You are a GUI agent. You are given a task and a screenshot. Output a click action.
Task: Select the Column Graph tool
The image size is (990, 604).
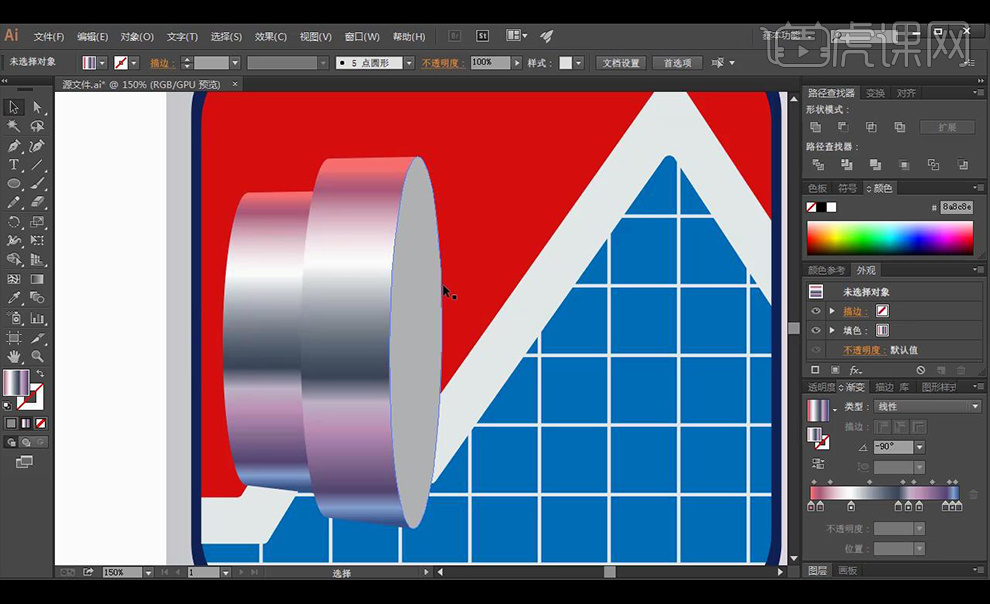click(x=37, y=318)
